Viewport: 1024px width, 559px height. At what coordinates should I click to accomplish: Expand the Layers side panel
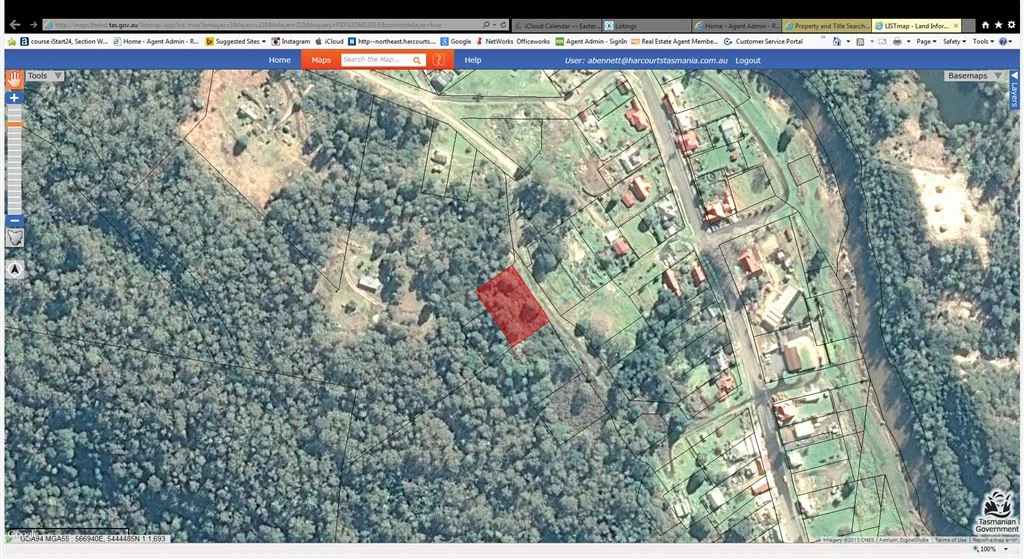pyautogui.click(x=1013, y=93)
